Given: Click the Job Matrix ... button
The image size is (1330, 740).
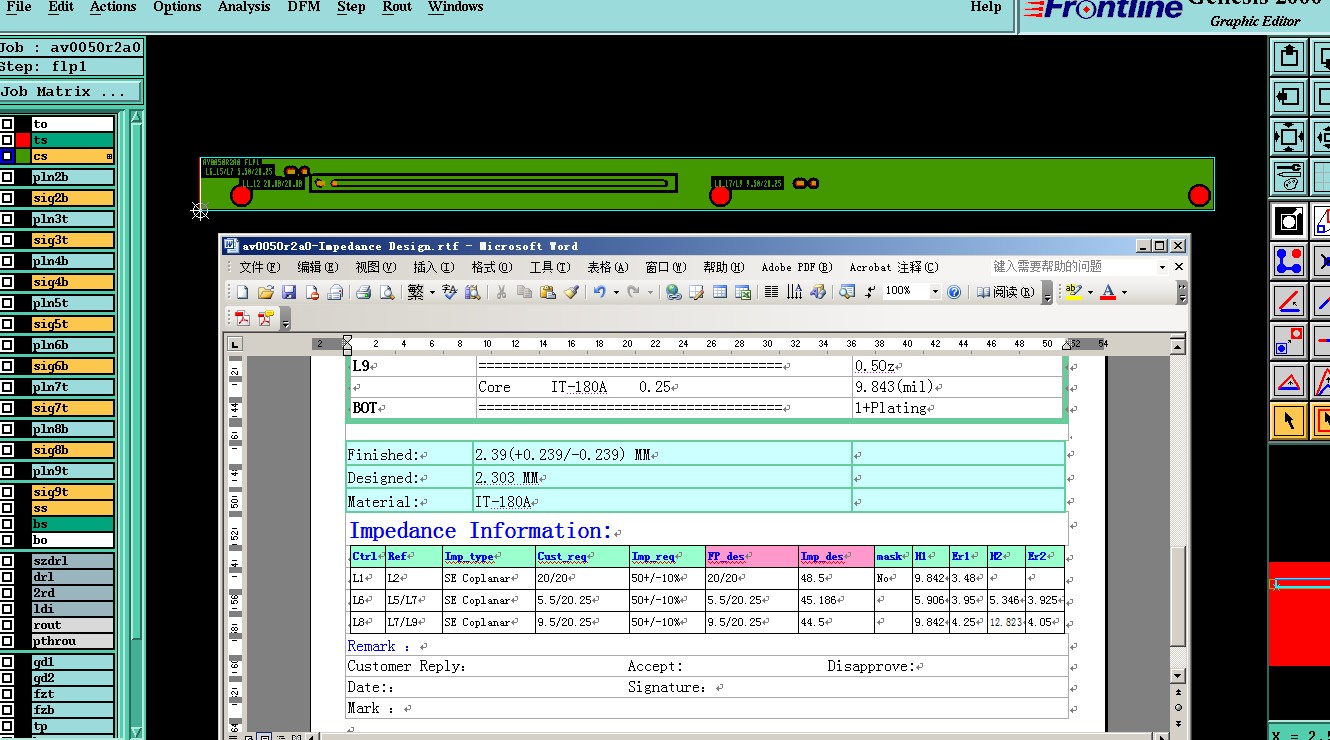Looking at the screenshot, I should [71, 91].
